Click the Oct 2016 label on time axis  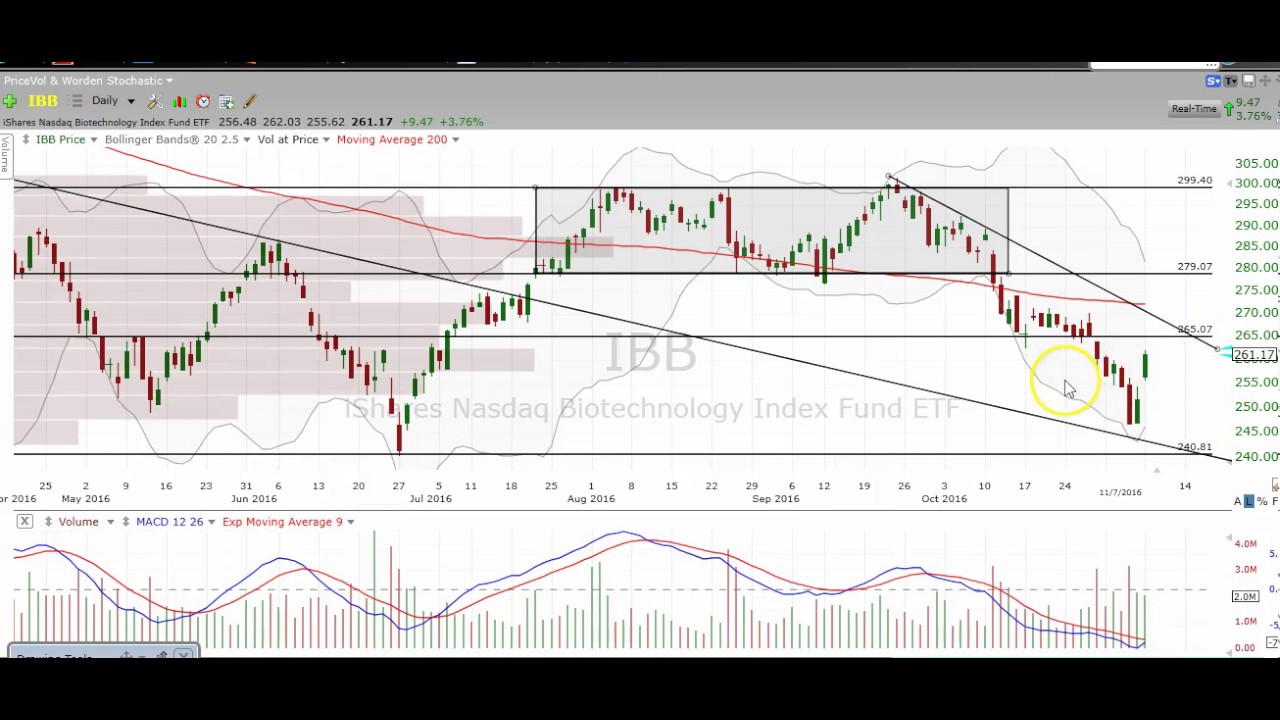(944, 499)
